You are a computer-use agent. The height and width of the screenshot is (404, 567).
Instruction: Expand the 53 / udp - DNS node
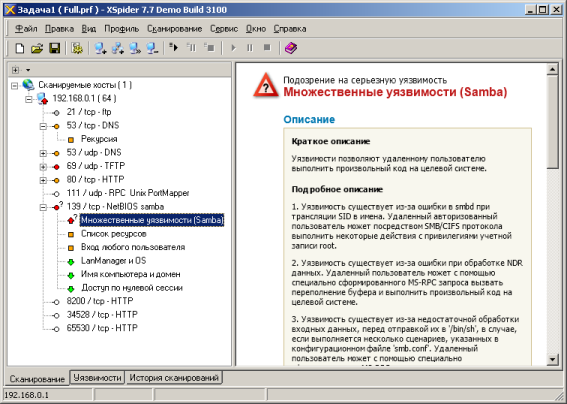pos(43,153)
